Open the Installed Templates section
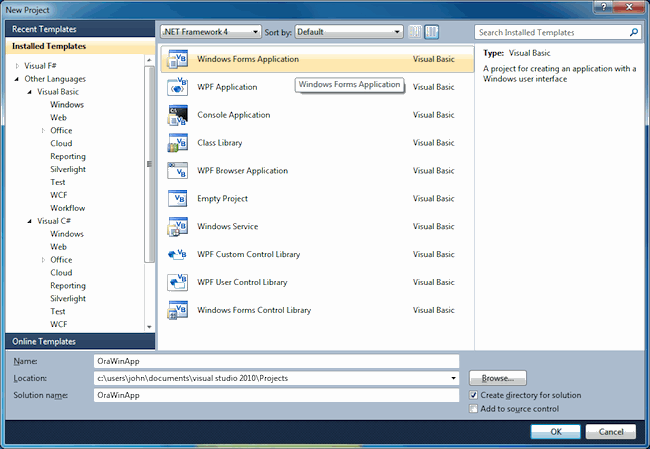The height and width of the screenshot is (449, 650). [x=80, y=46]
